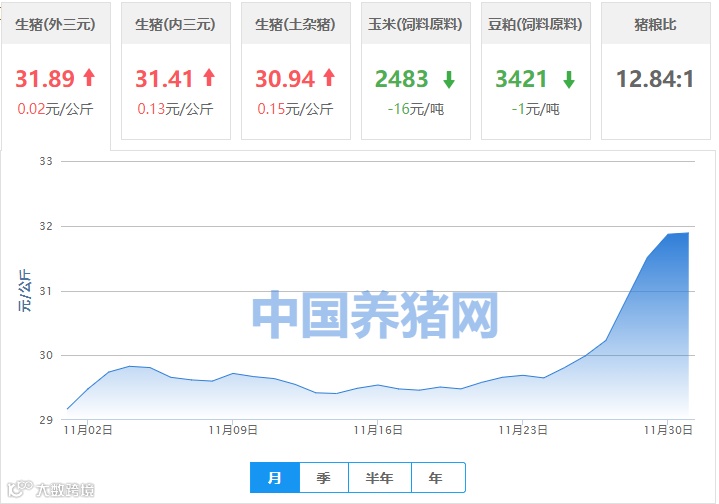Click the 11月16日 x-axis label
The image size is (719, 504).
click(378, 430)
